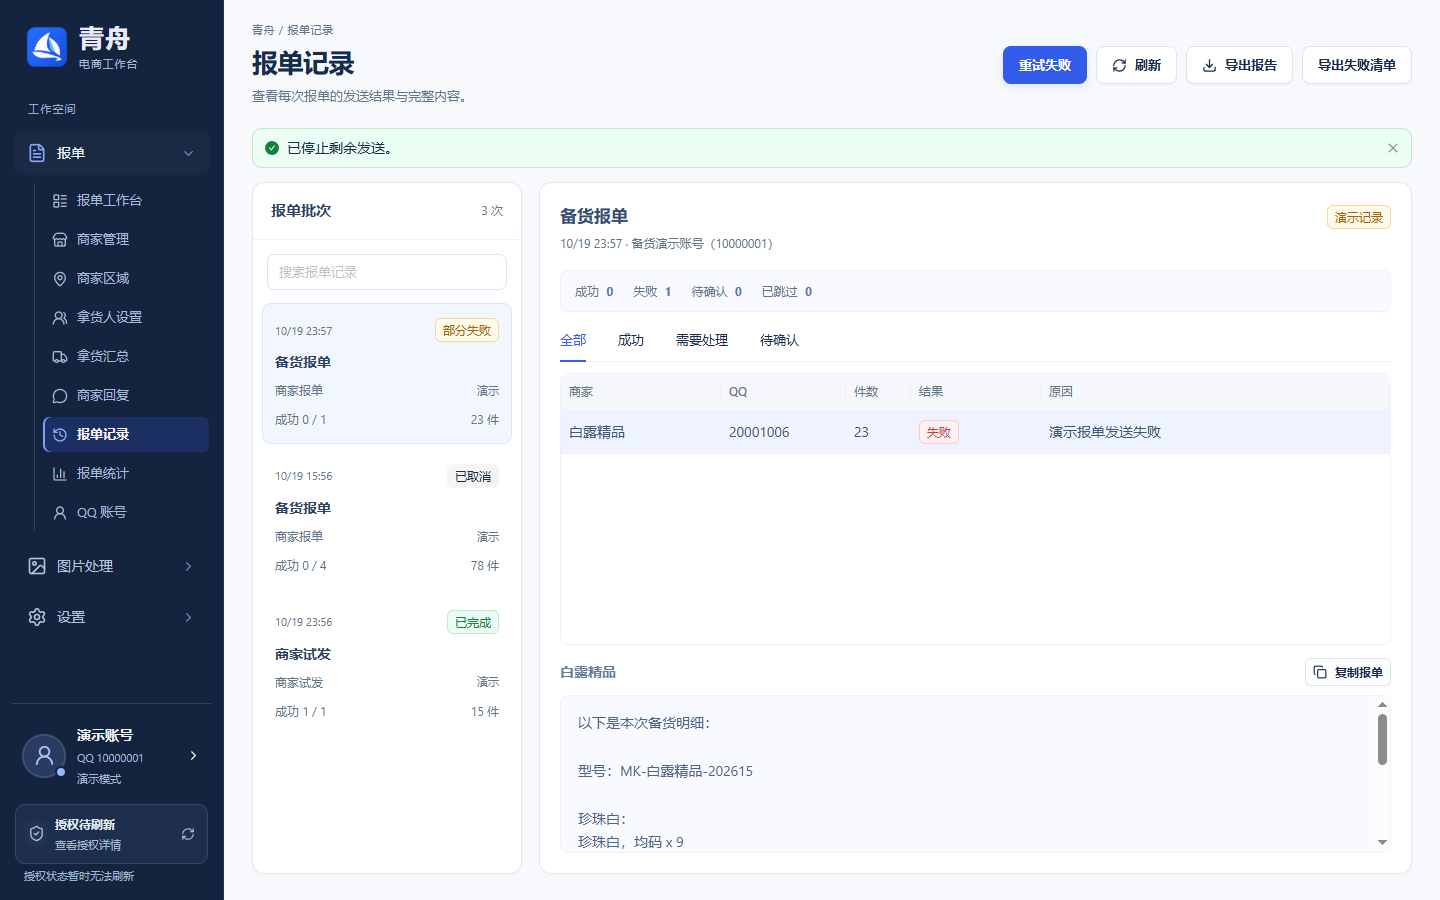1440x900 pixels.
Task: Dismiss the 已停止剩余发送 notification
Action: tap(1393, 148)
